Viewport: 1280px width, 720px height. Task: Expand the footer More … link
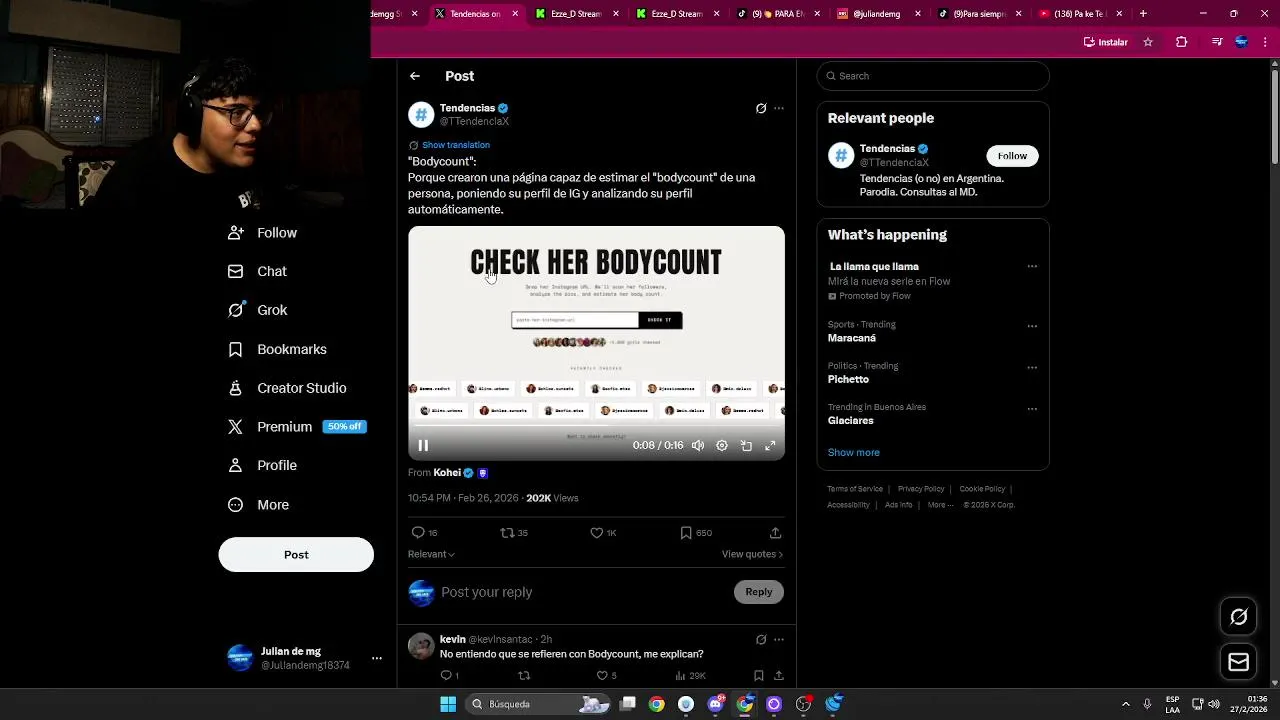click(940, 505)
